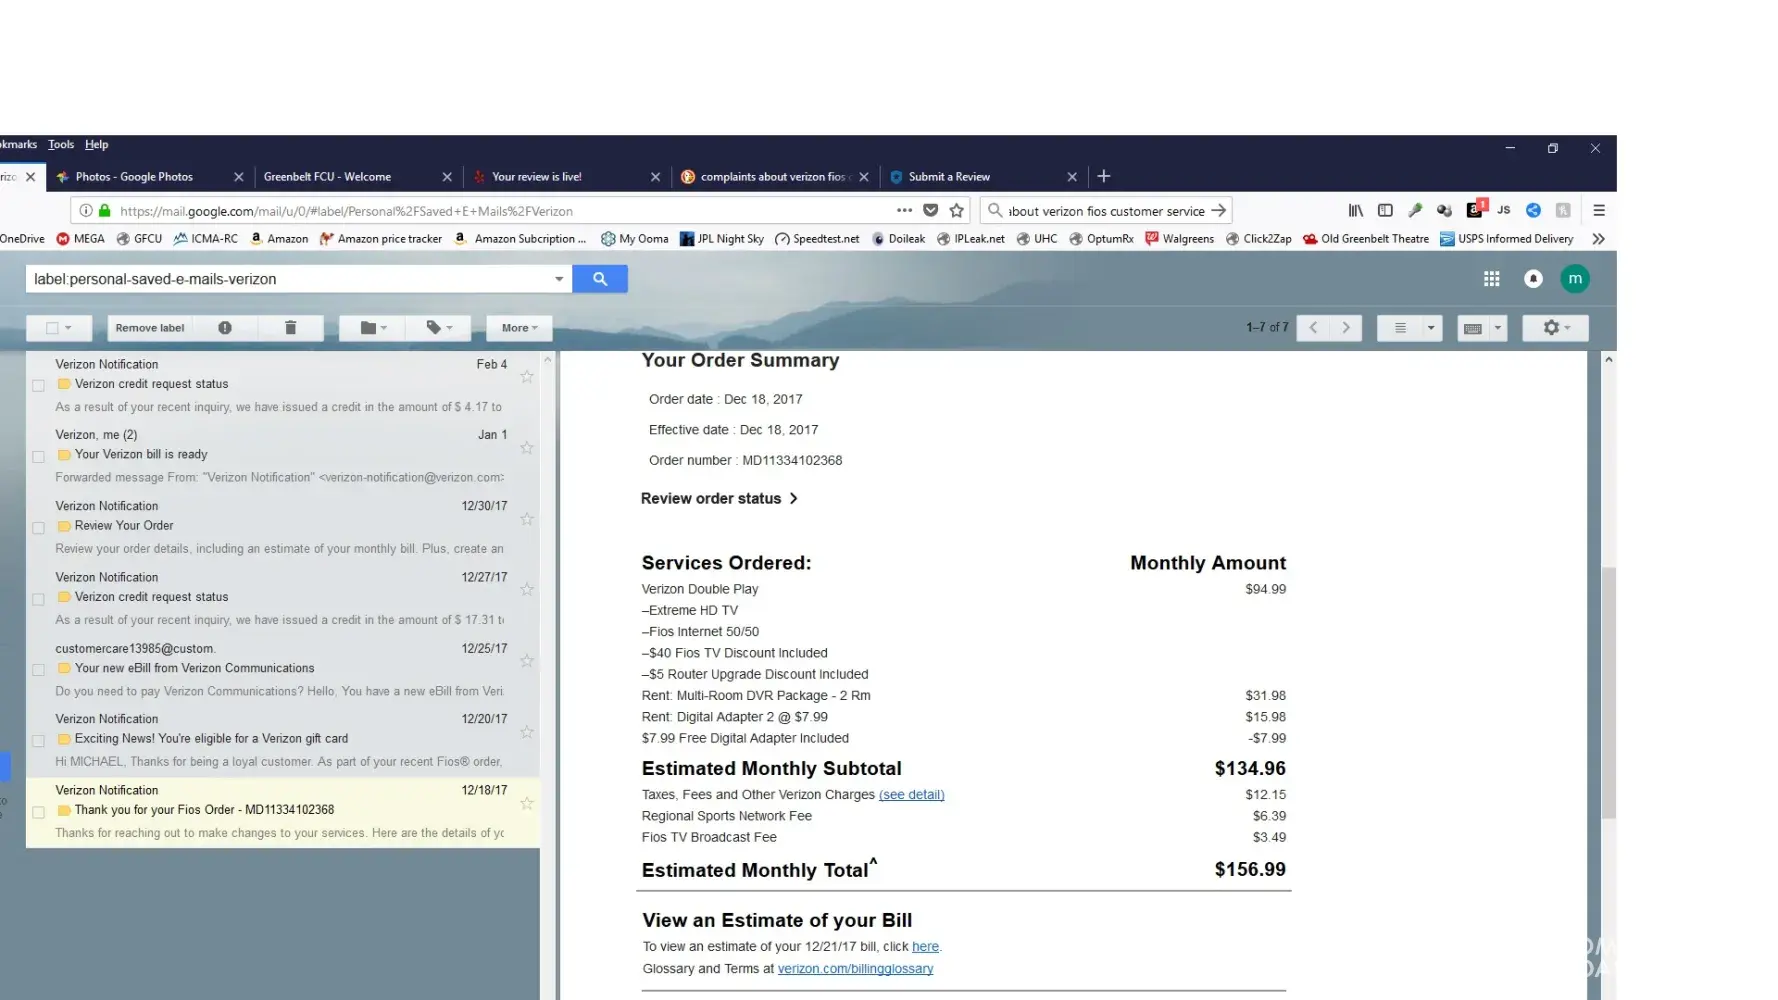This screenshot has height=1000, width=1778.
Task: Expand the Labels tag dropdown
Action: click(x=439, y=328)
